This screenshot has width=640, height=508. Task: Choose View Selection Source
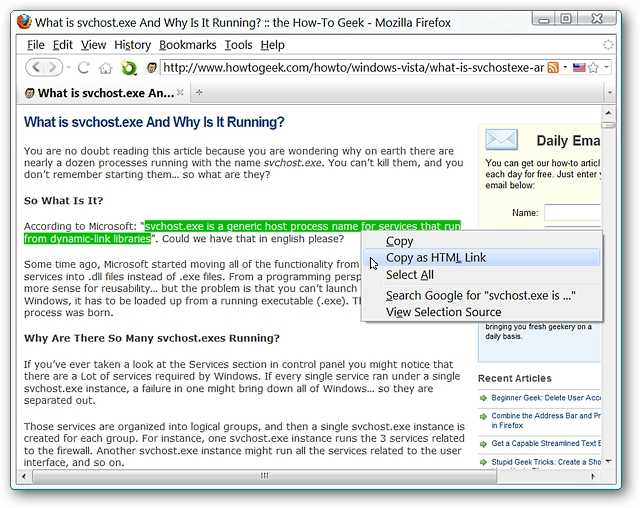click(x=482, y=312)
